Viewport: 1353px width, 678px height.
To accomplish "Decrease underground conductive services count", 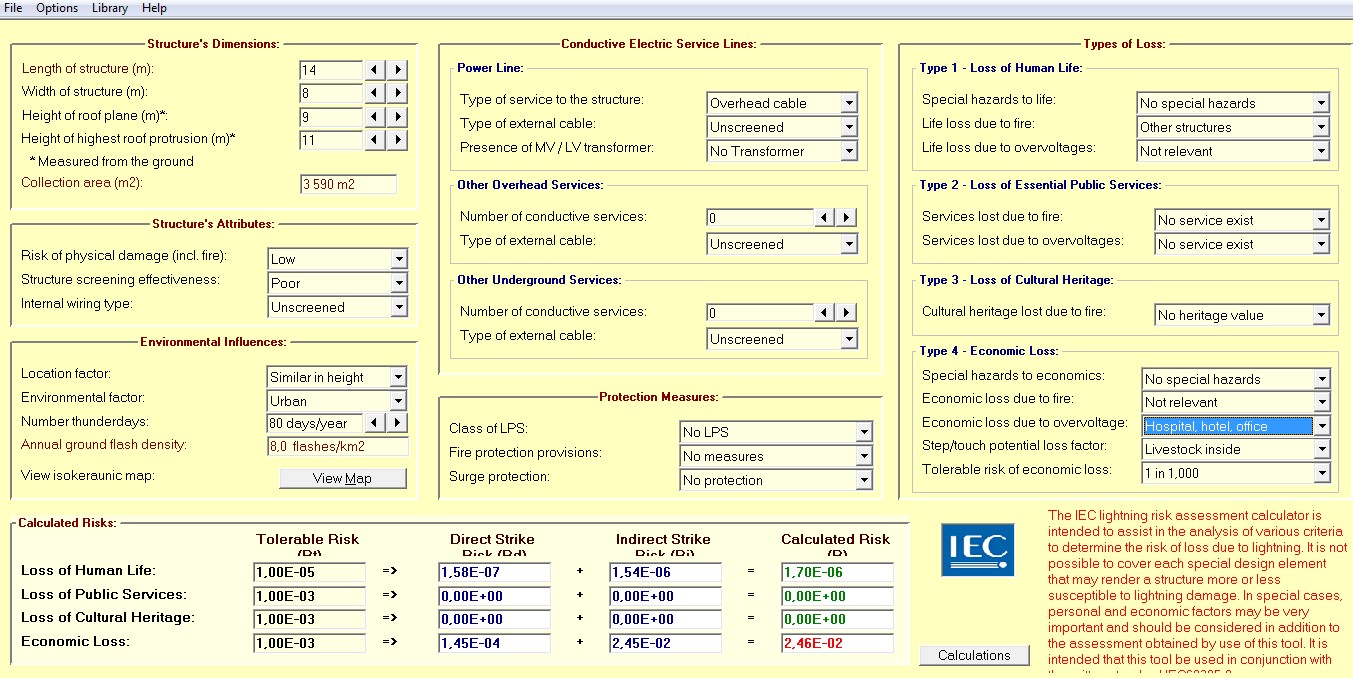I will 823,313.
